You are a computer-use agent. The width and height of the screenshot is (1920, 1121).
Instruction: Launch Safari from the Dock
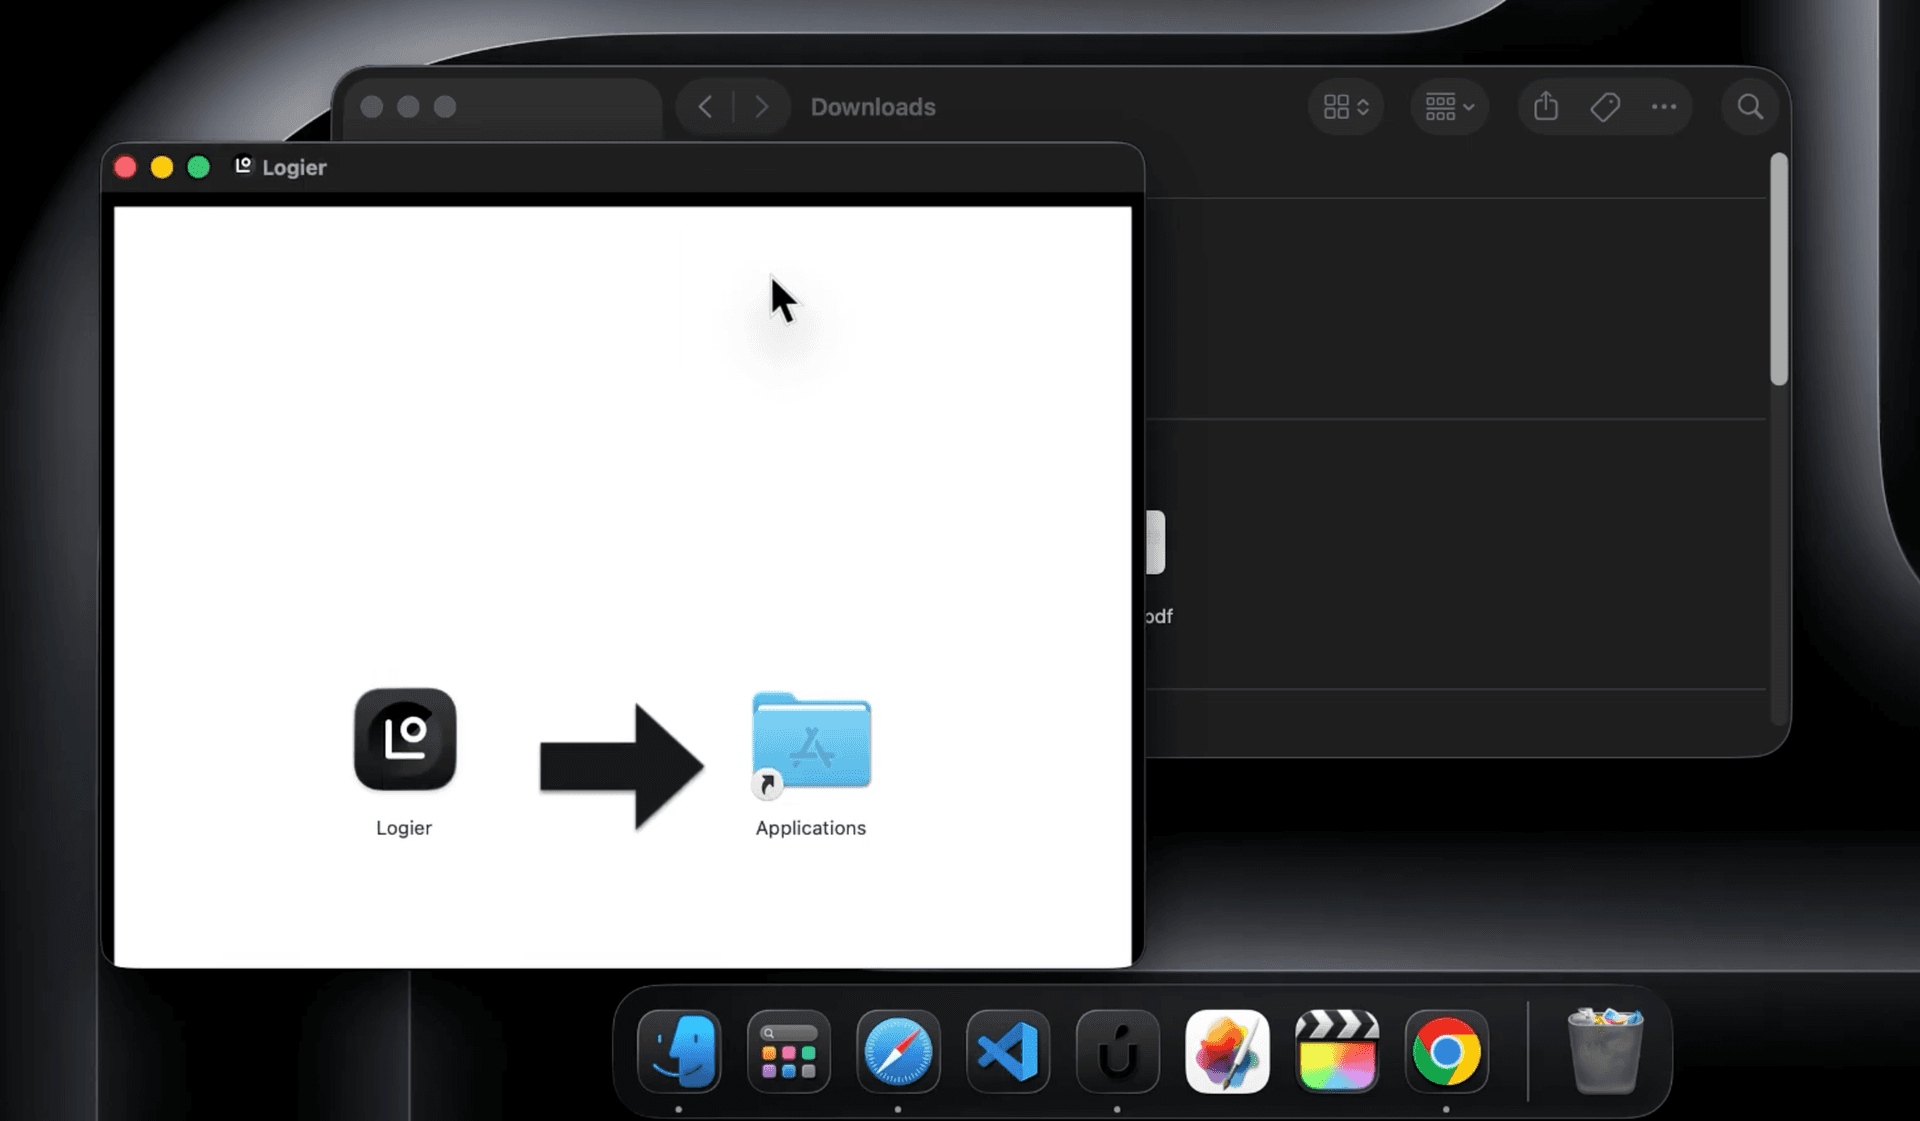click(x=898, y=1052)
